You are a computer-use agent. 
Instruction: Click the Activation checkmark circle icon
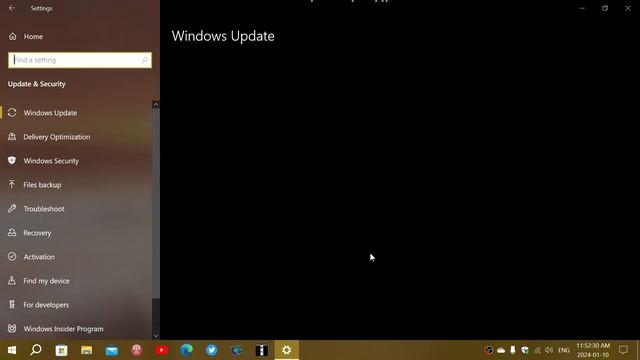tap(12, 256)
